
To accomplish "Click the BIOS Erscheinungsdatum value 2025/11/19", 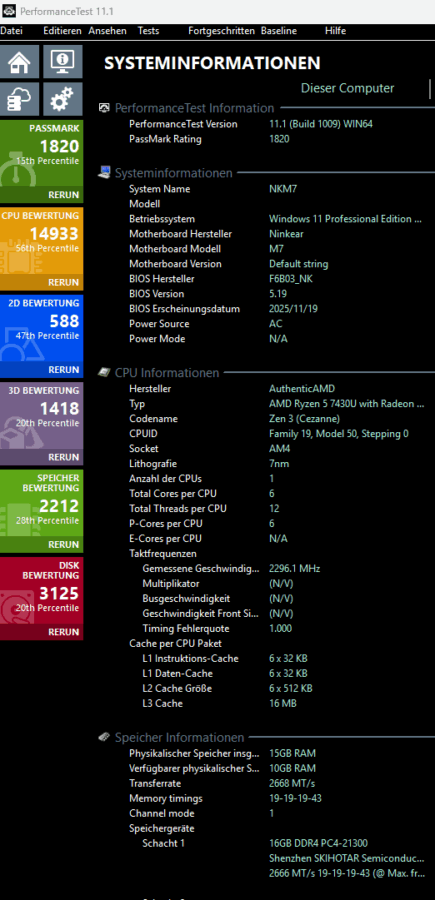I will [293, 309].
